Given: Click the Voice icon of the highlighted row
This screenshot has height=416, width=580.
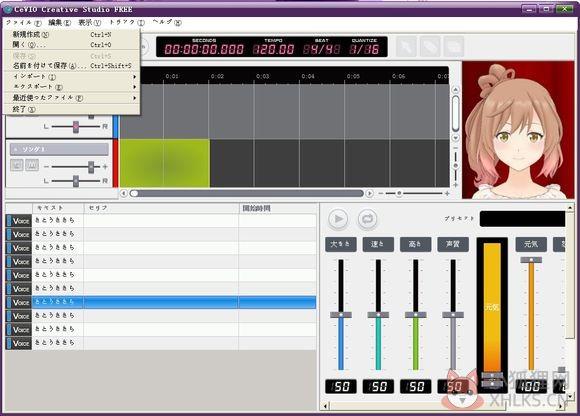Looking at the screenshot, I should click(19, 302).
